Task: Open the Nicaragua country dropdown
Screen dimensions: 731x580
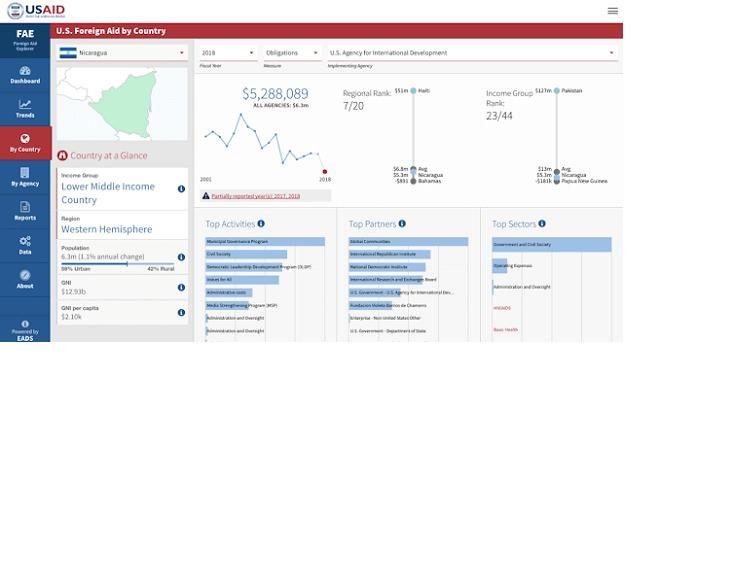Action: (x=122, y=53)
